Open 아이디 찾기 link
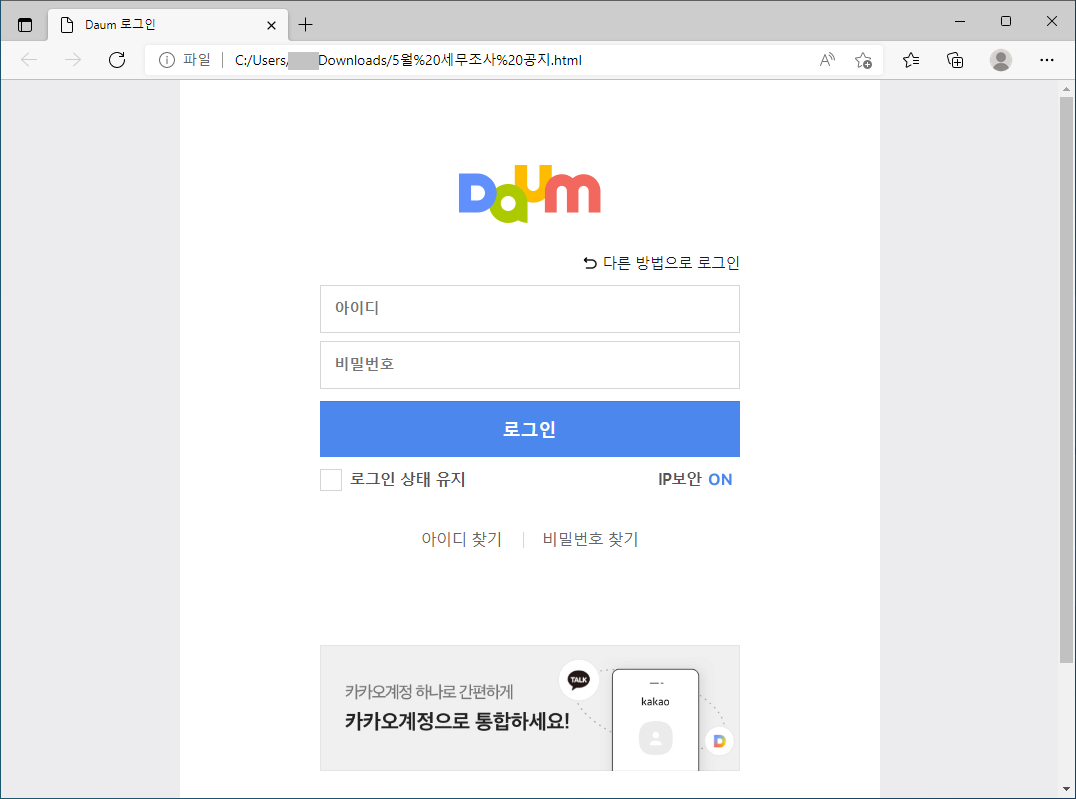 pos(462,540)
